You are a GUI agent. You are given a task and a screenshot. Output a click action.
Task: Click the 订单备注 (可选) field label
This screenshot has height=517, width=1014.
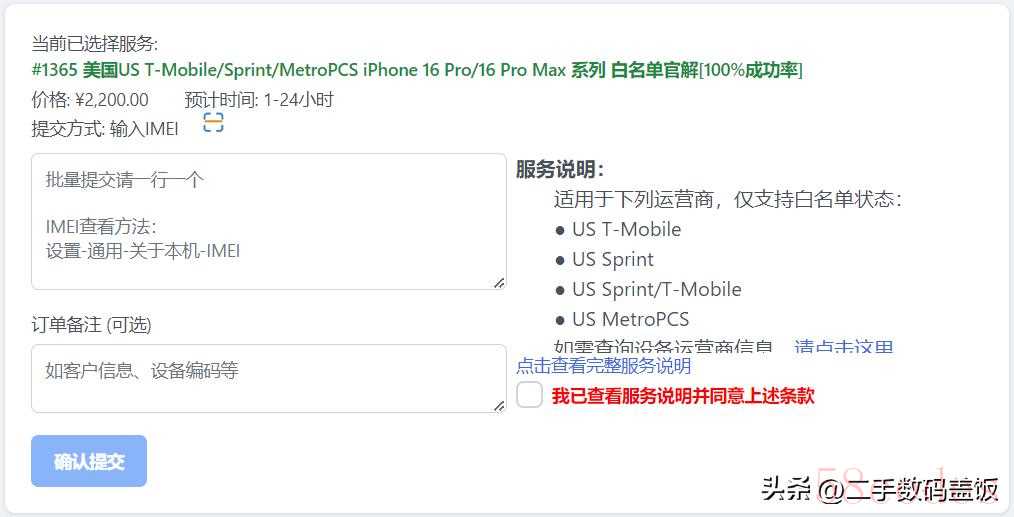[x=91, y=325]
